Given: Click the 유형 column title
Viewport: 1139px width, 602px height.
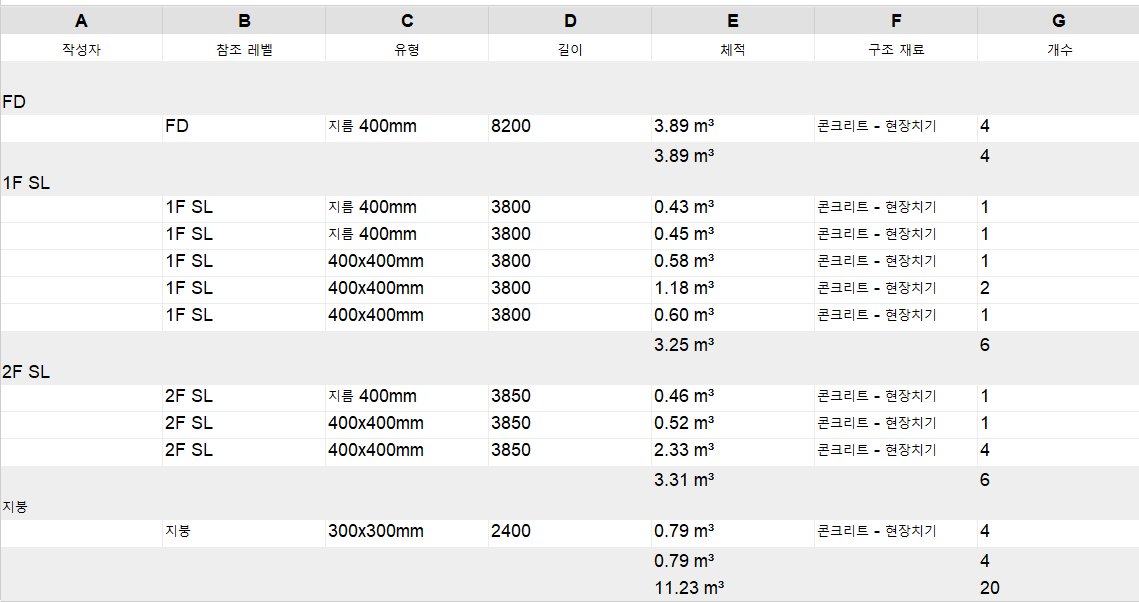Looking at the screenshot, I should [x=407, y=49].
